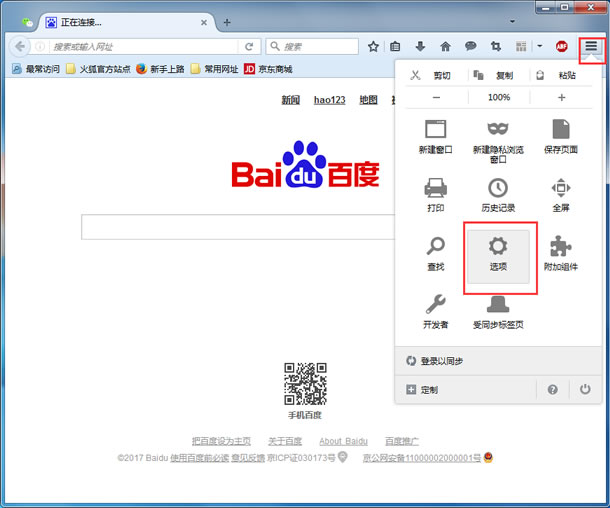Screen dimensions: 610x508
Task: Click 使用百度前必读 footer link
Action: click(199, 458)
